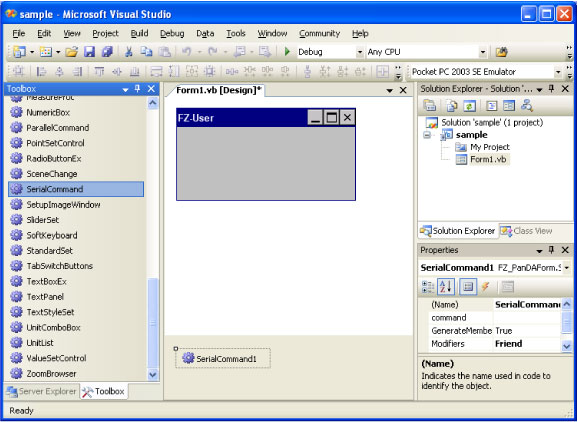578x422 pixels.
Task: Click the Save floppy disk icon
Action: click(x=90, y=52)
